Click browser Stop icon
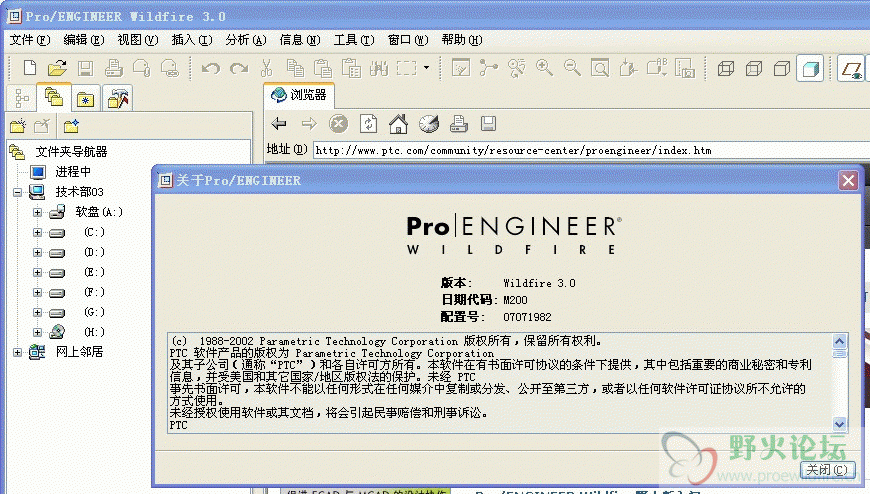This screenshot has width=870, height=494. 338,123
